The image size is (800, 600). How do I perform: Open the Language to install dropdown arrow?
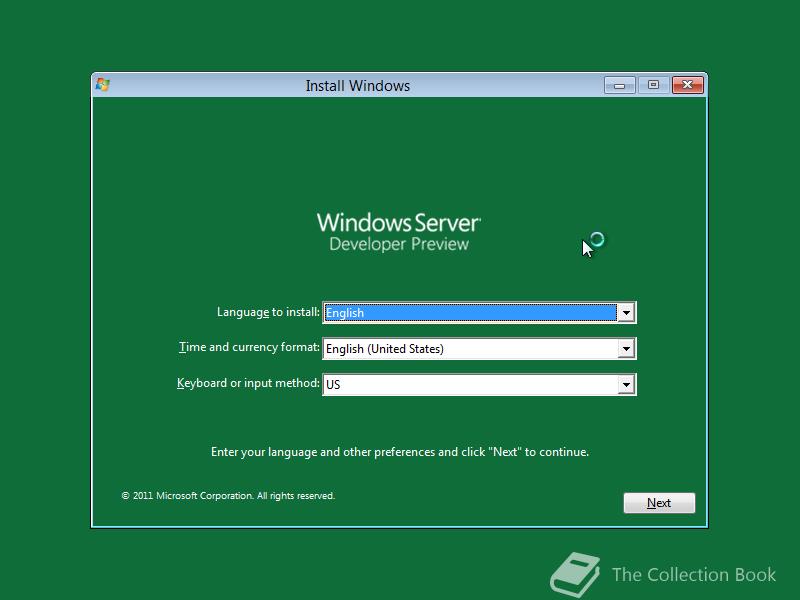click(x=626, y=313)
